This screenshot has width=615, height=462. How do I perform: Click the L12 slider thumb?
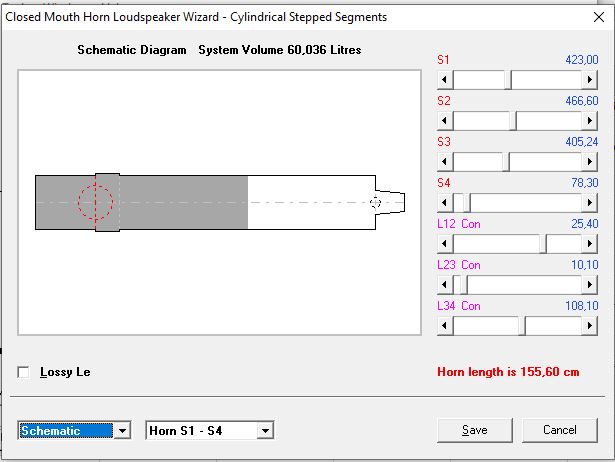click(x=543, y=244)
